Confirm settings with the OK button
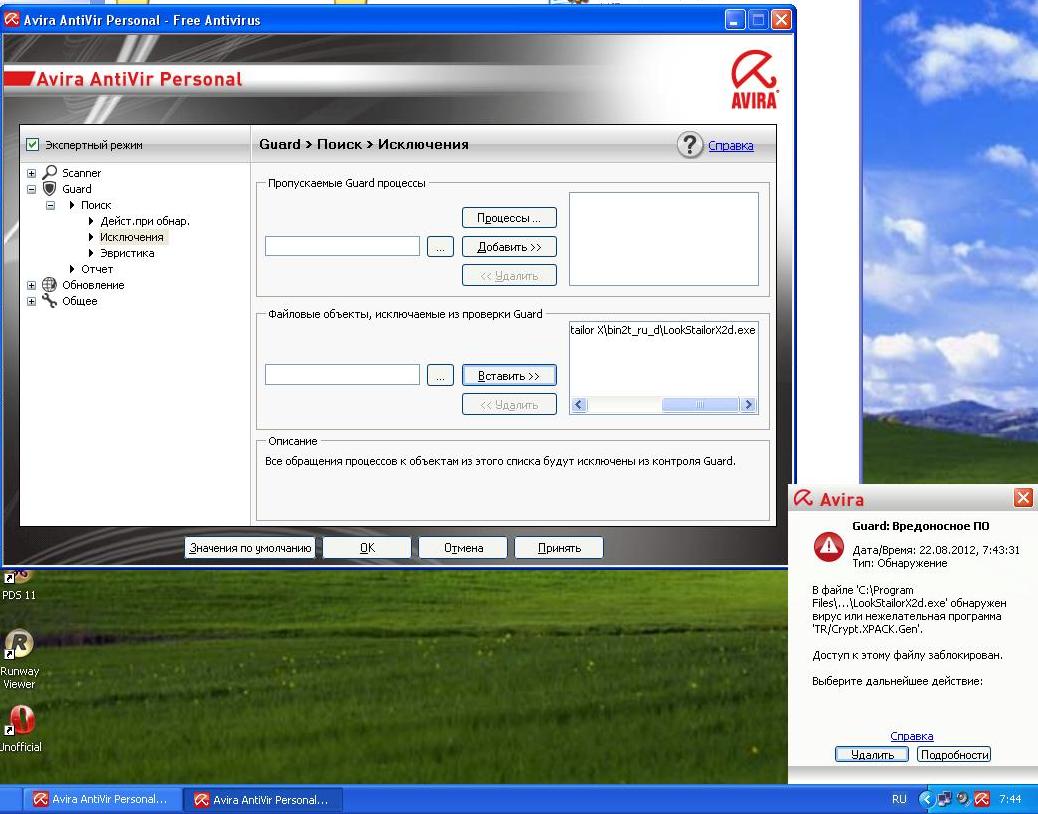Screen dimensions: 1038x814 coord(367,548)
